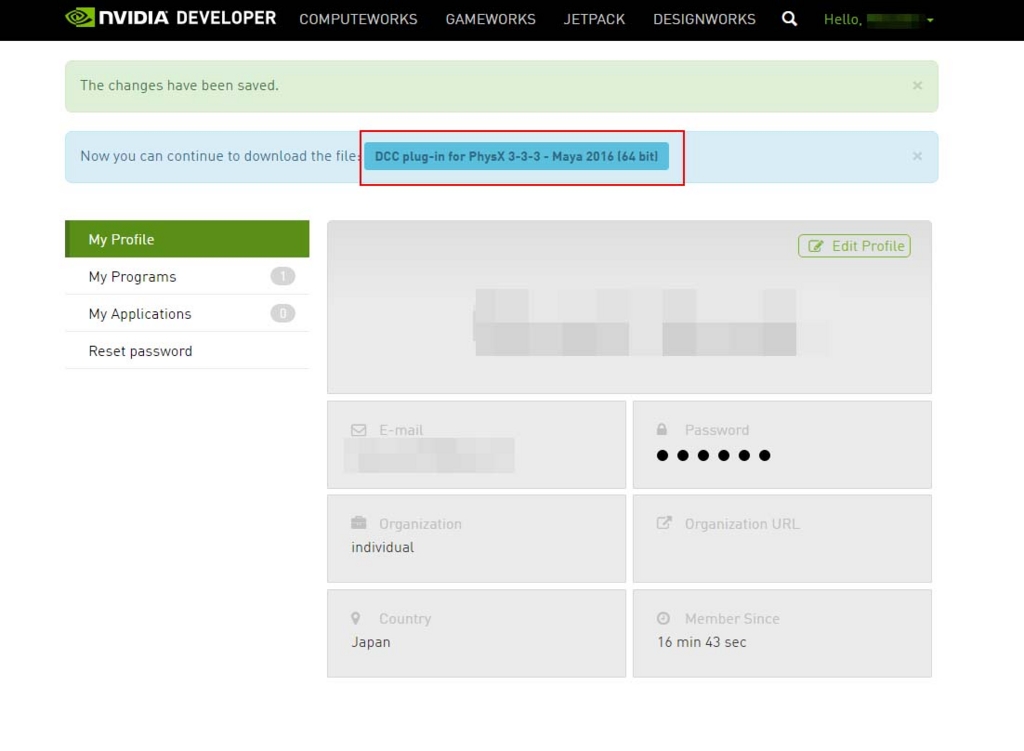Click the Member Since label
The width and height of the screenshot is (1024, 751).
732,618
